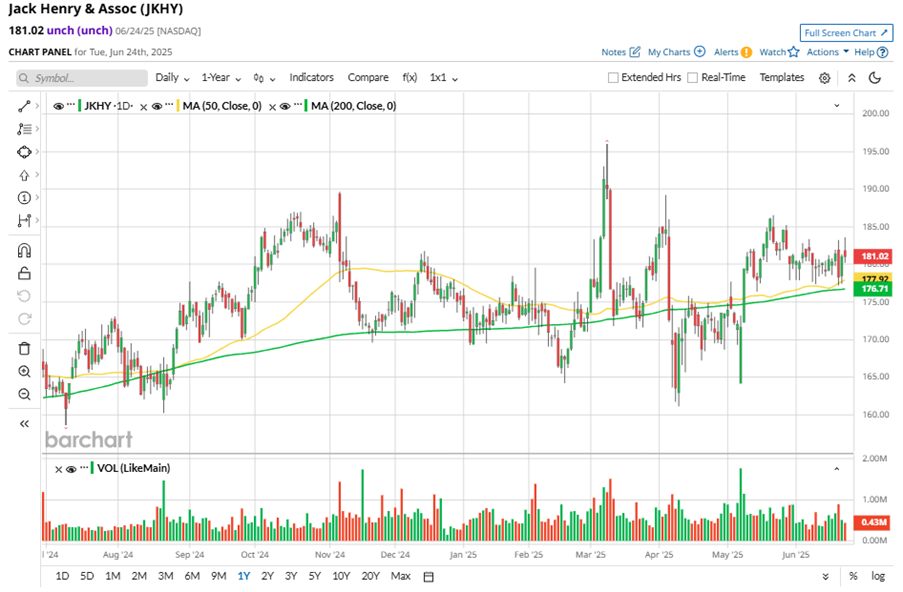Screen dimensions: 903x592
Task: Select the trend line drawing tool
Action: coord(24,106)
